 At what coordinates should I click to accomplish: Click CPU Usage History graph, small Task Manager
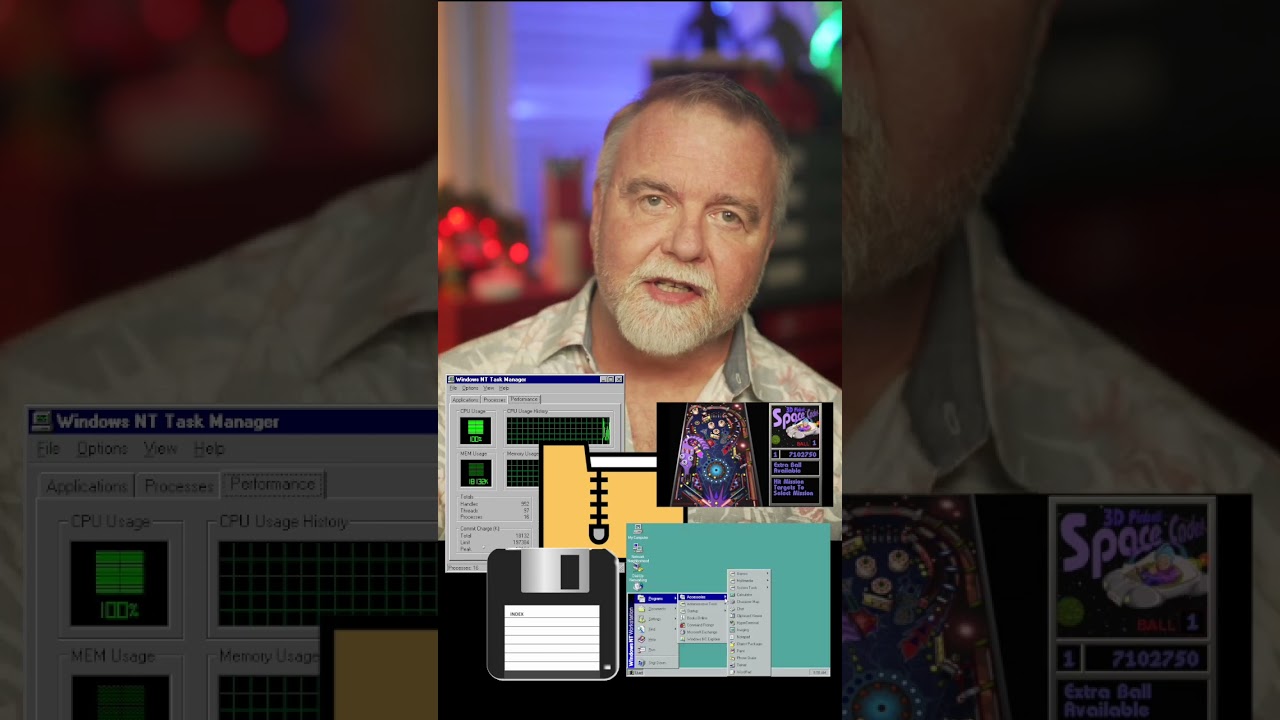558,430
